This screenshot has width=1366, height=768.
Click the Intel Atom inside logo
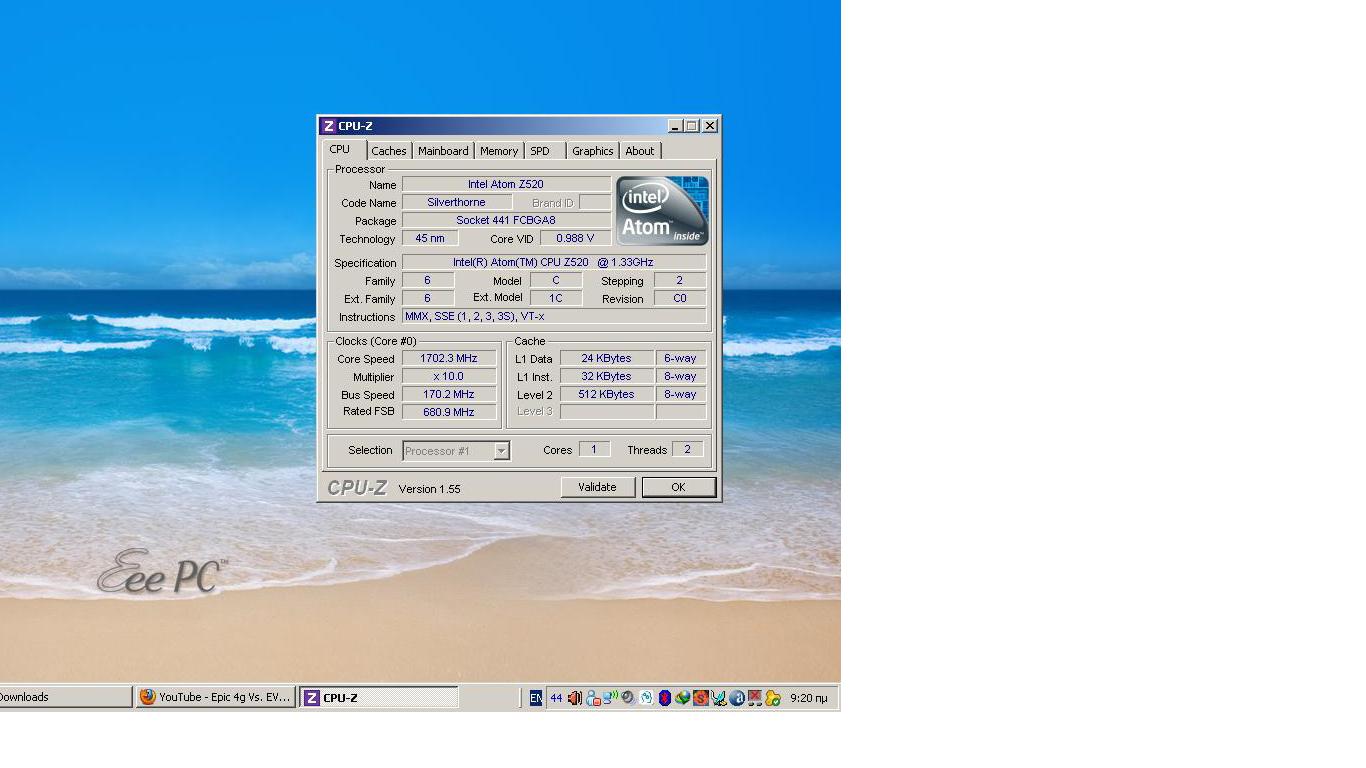662,211
